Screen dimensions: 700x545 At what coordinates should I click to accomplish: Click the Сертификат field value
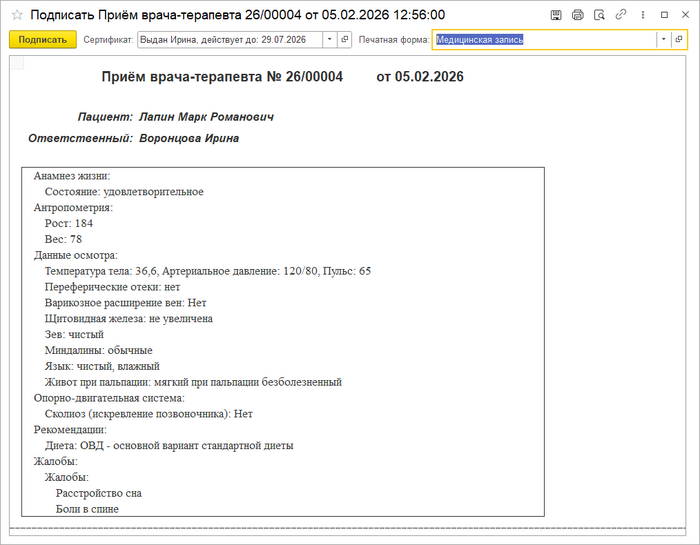(x=230, y=40)
